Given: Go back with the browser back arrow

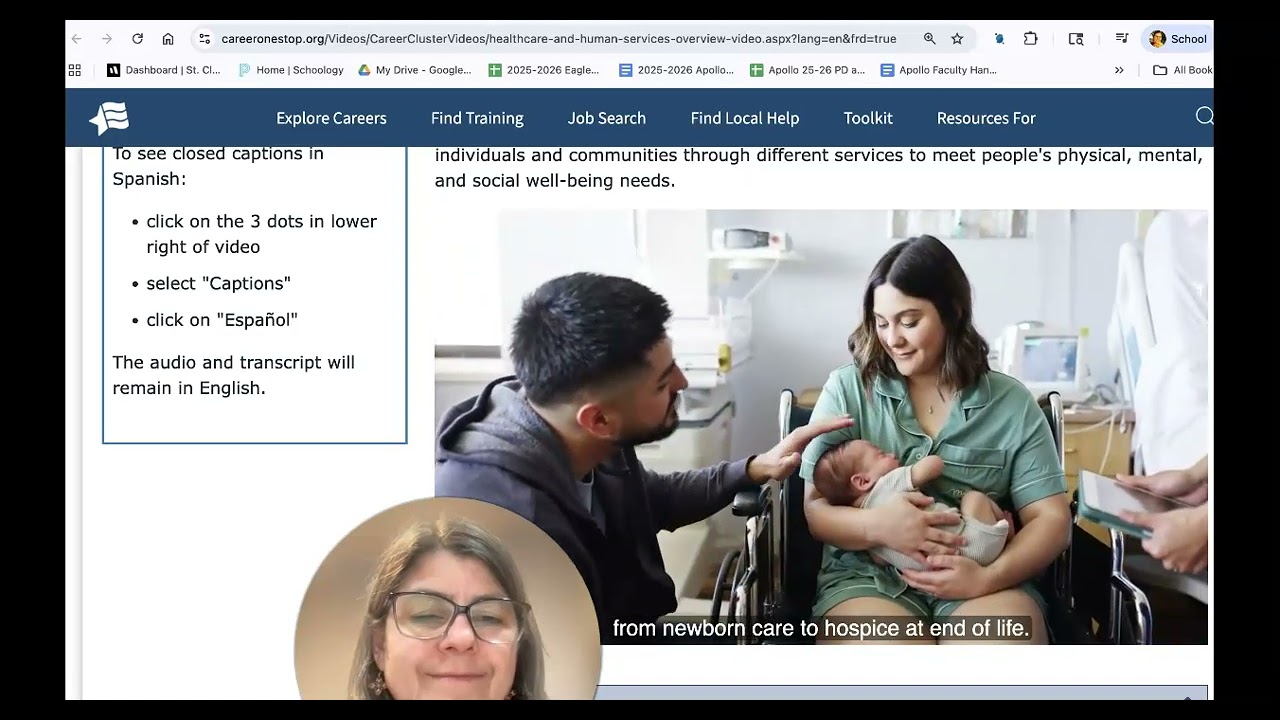Looking at the screenshot, I should pyautogui.click(x=77, y=39).
